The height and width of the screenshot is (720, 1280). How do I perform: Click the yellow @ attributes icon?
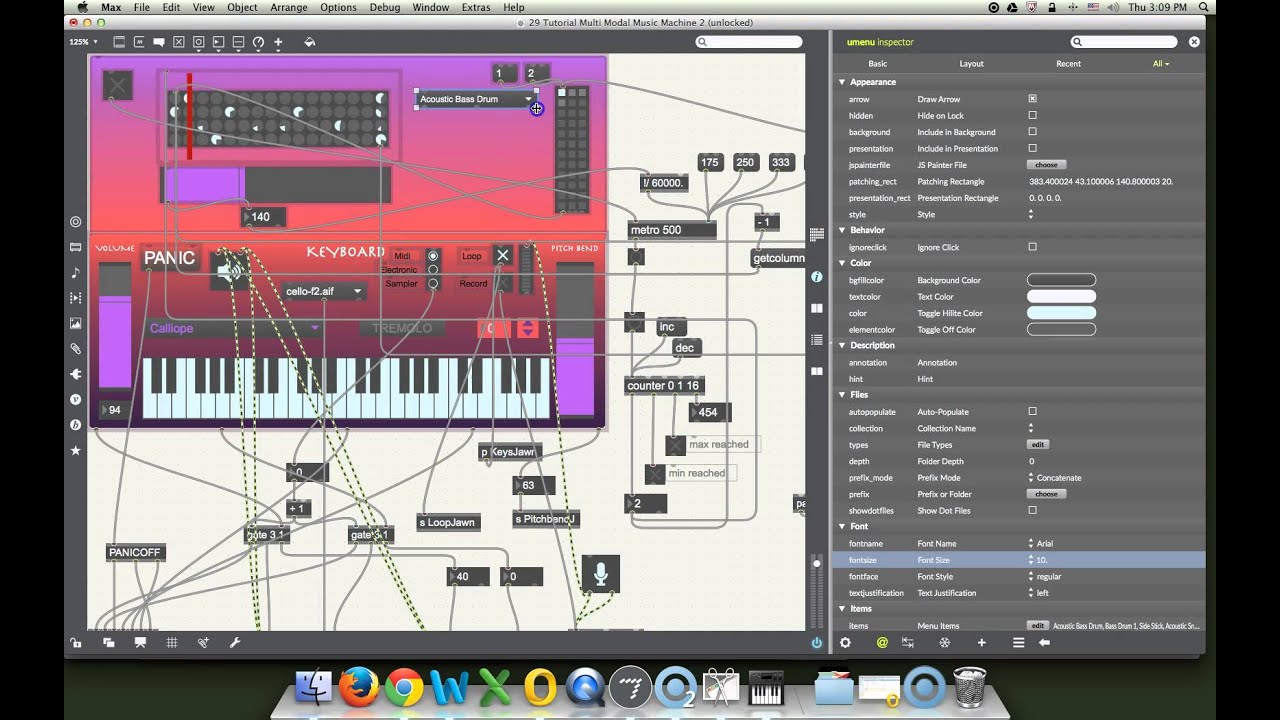pyautogui.click(x=882, y=643)
